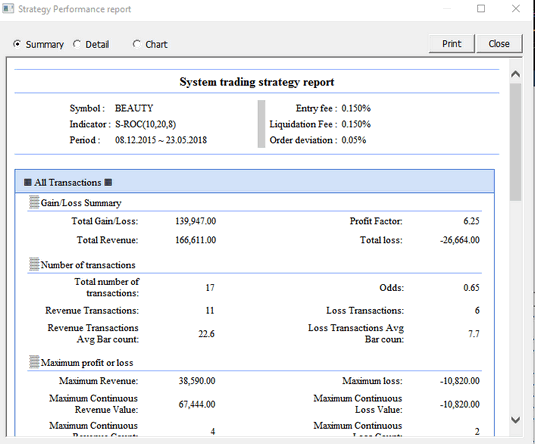
Task: Click the square icon left of All Transactions
Action: coord(28,183)
